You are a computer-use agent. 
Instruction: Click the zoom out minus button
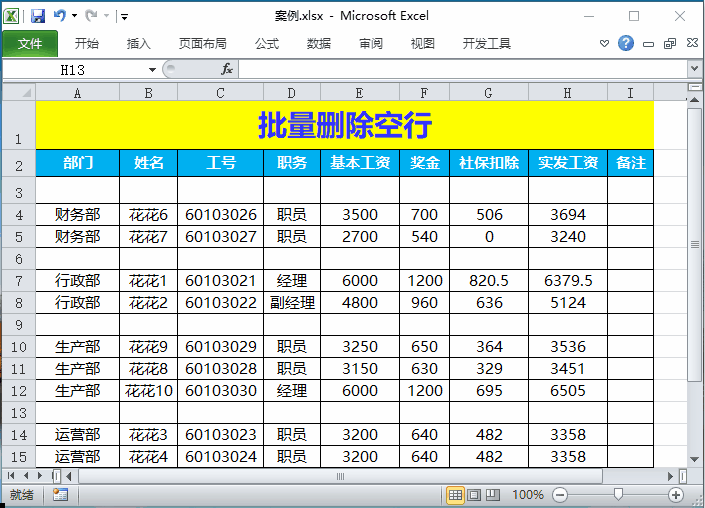[560, 495]
